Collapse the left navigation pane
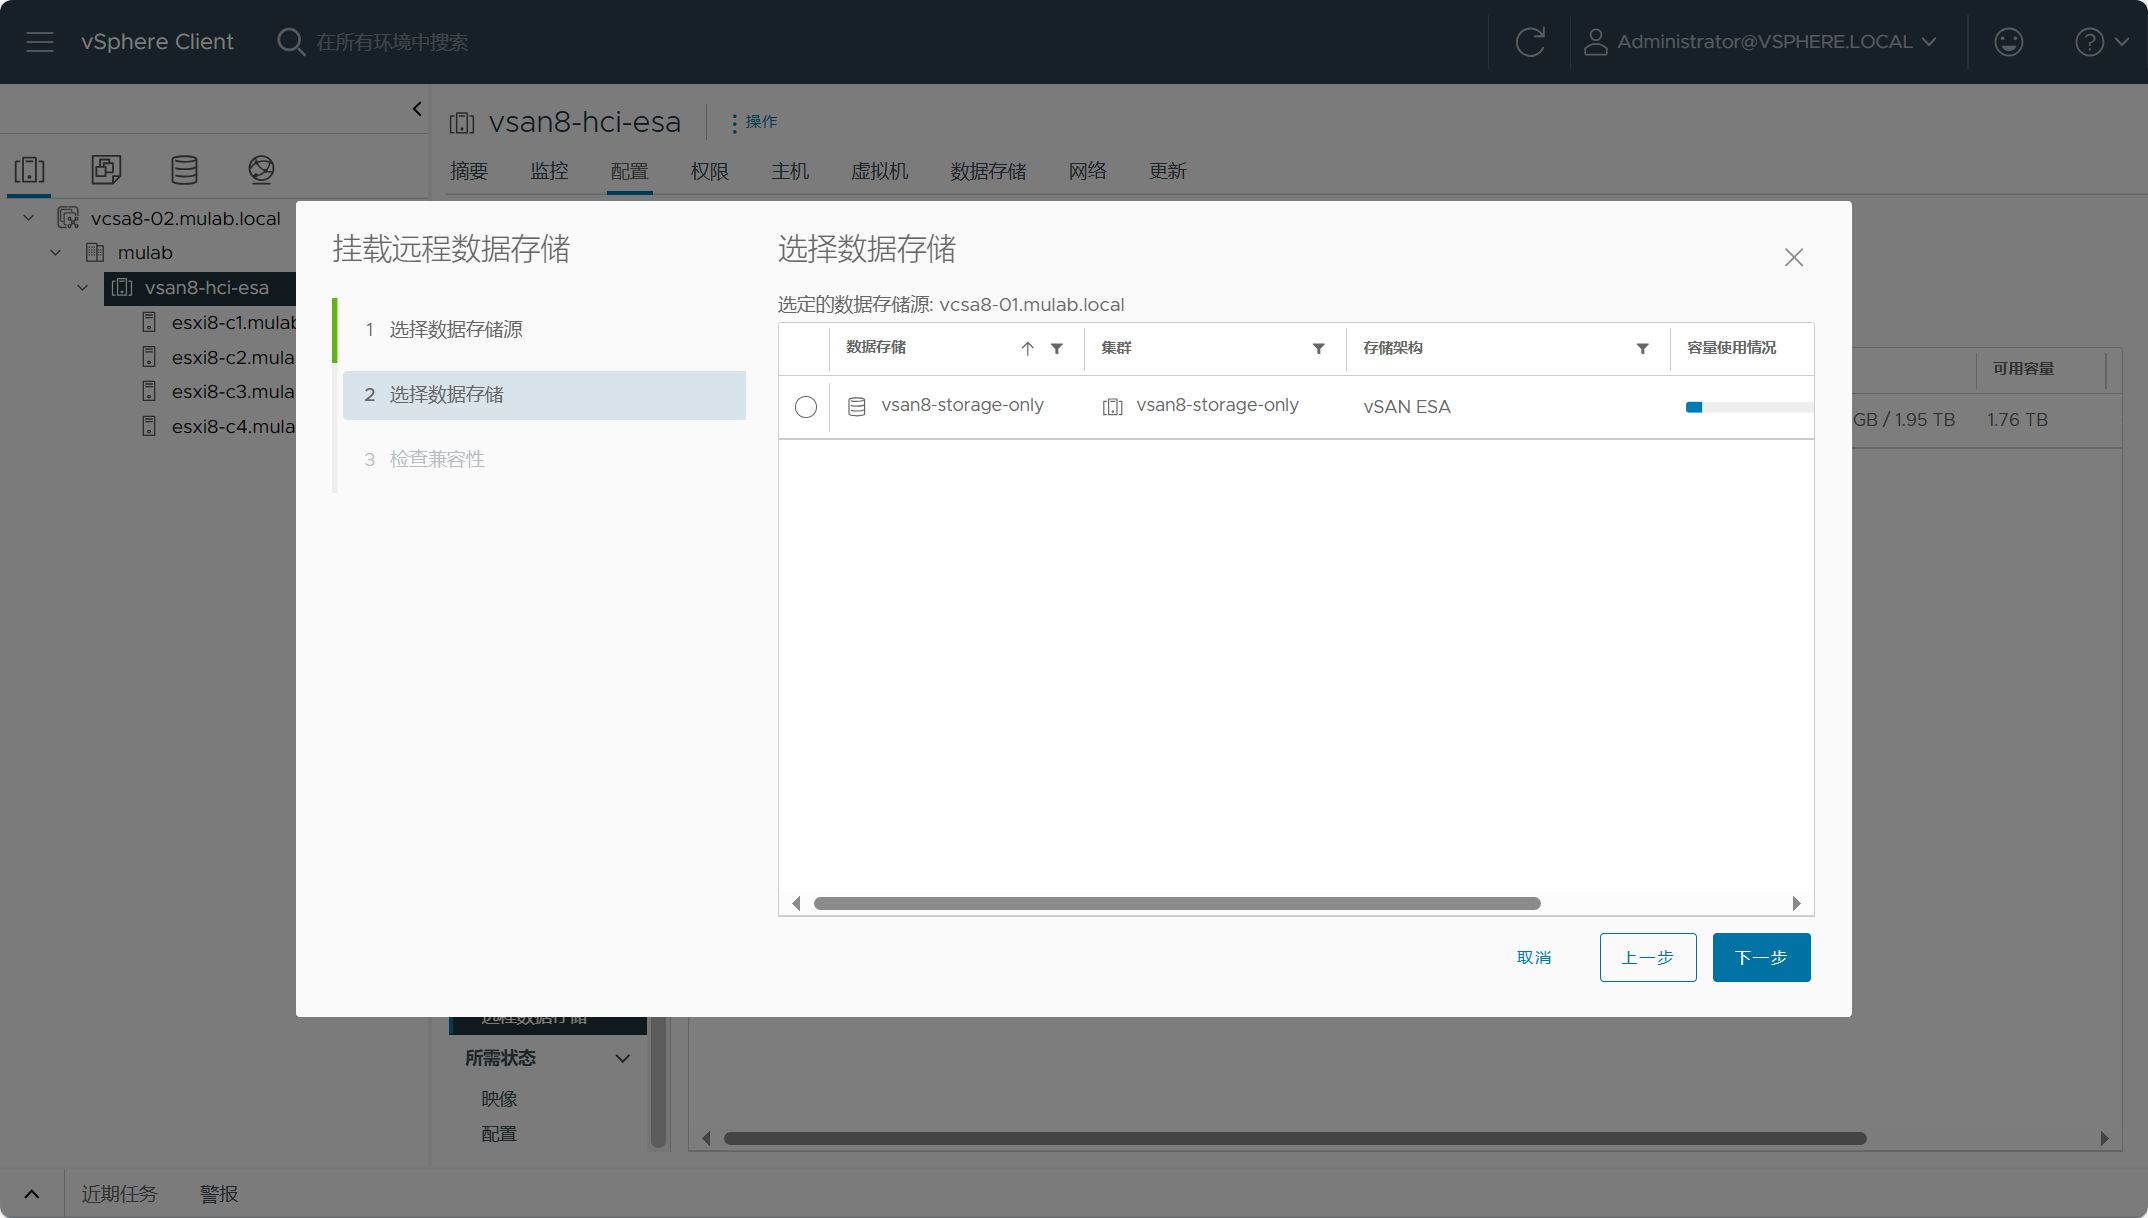 point(417,109)
